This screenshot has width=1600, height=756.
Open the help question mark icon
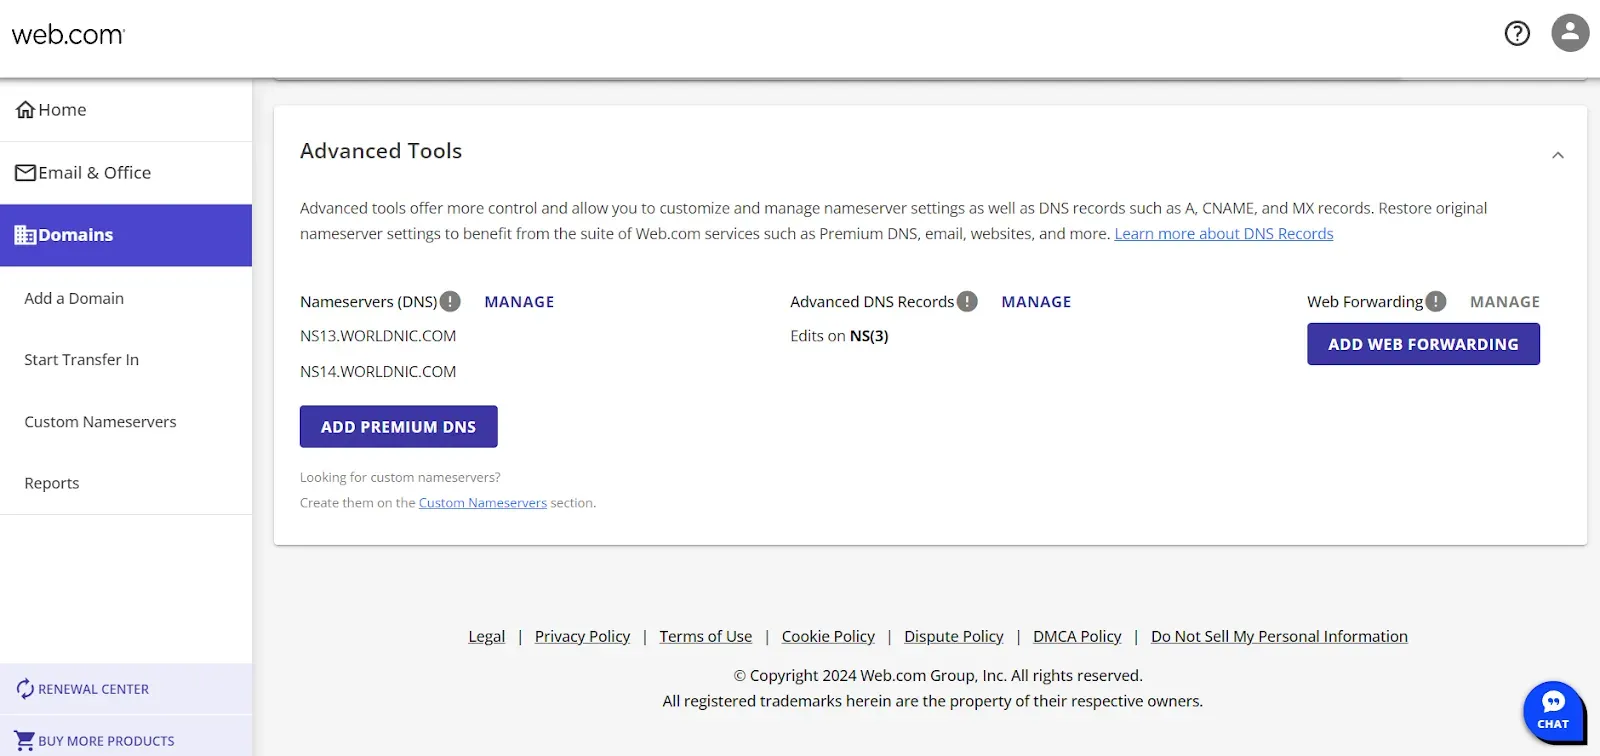pyautogui.click(x=1517, y=34)
